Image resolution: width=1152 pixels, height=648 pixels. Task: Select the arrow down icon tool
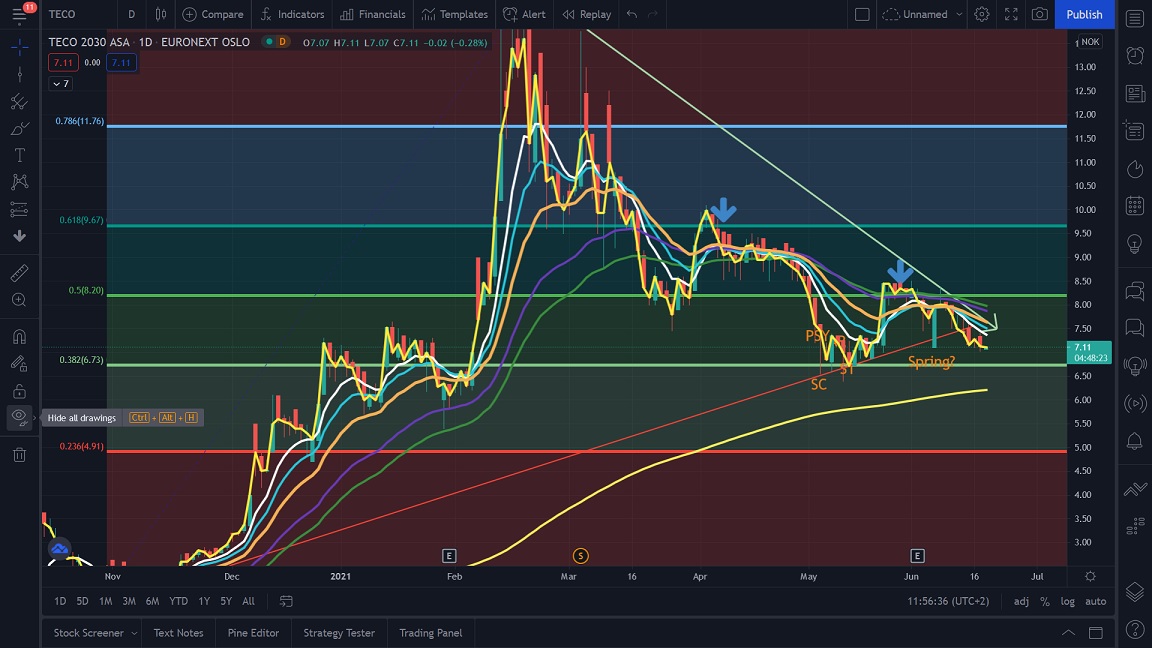(20, 236)
